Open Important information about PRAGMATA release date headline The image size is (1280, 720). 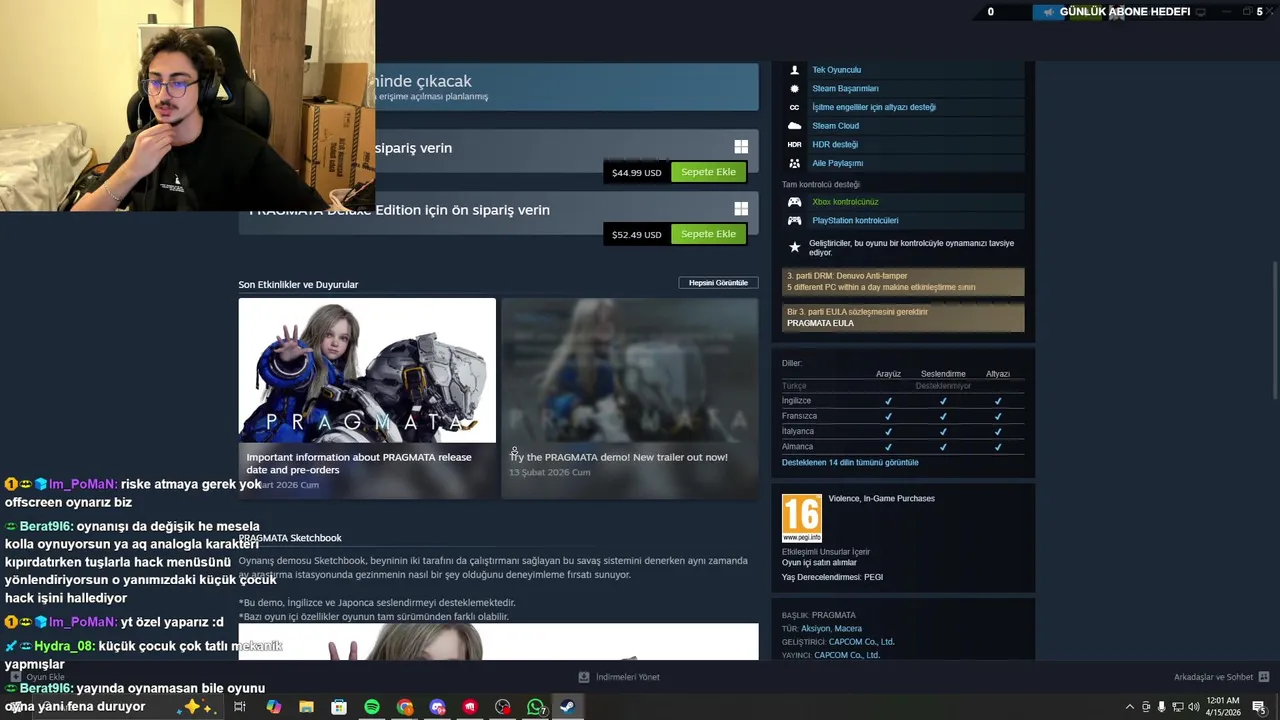point(359,463)
